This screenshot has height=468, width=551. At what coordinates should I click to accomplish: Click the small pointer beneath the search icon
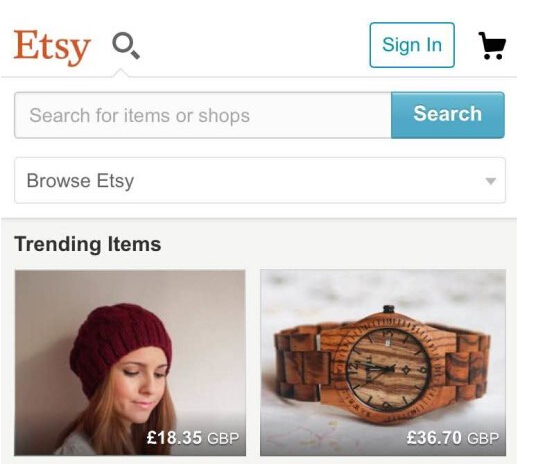121,73
